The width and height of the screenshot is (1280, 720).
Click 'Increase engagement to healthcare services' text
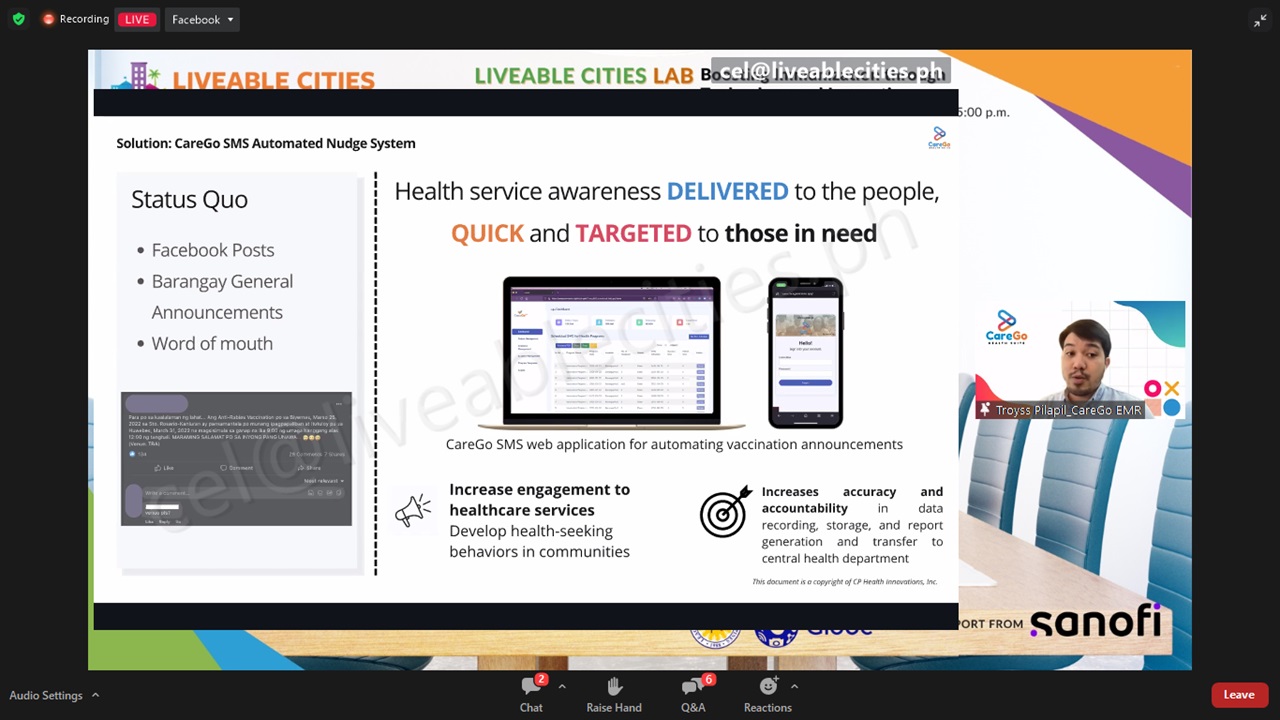pos(539,499)
